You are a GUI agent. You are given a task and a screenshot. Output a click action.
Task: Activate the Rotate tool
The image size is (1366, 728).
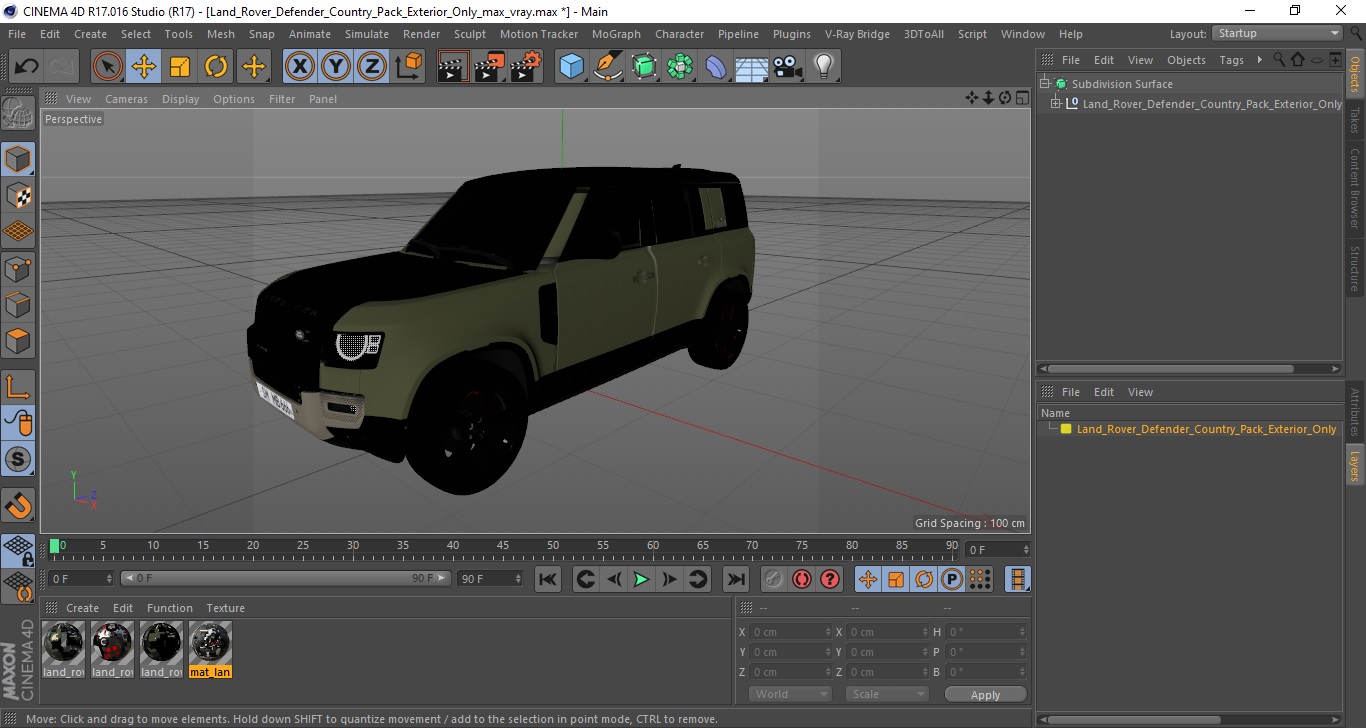216,67
